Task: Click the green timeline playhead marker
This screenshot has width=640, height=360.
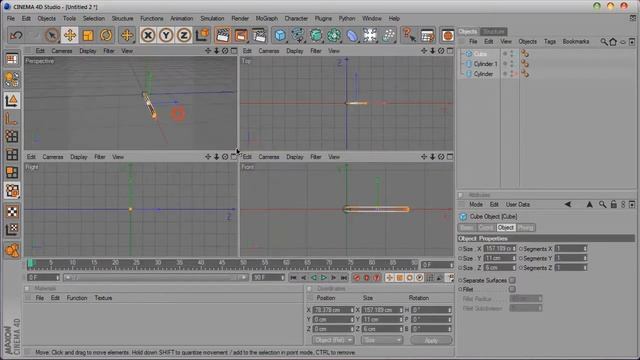Action: coord(30,263)
